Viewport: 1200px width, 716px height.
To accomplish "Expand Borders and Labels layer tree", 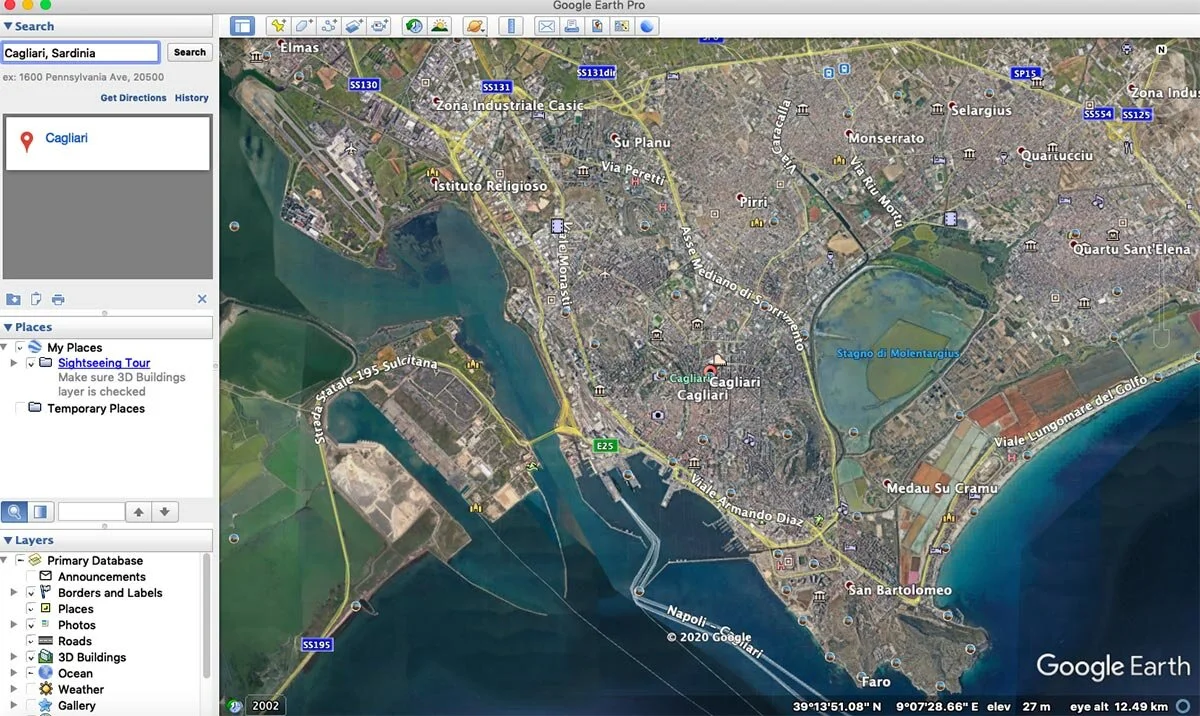I will pos(14,592).
